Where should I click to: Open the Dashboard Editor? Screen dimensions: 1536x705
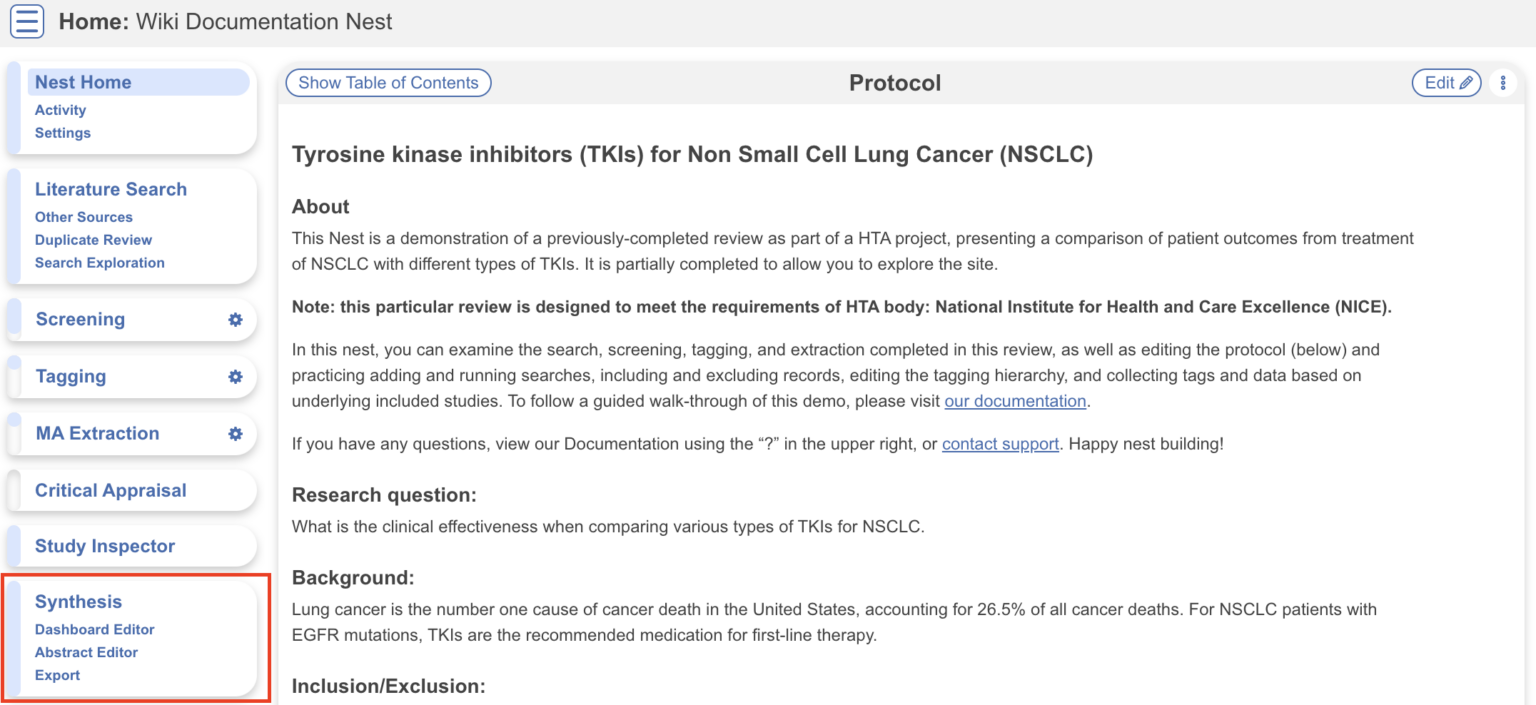pyautogui.click(x=94, y=630)
